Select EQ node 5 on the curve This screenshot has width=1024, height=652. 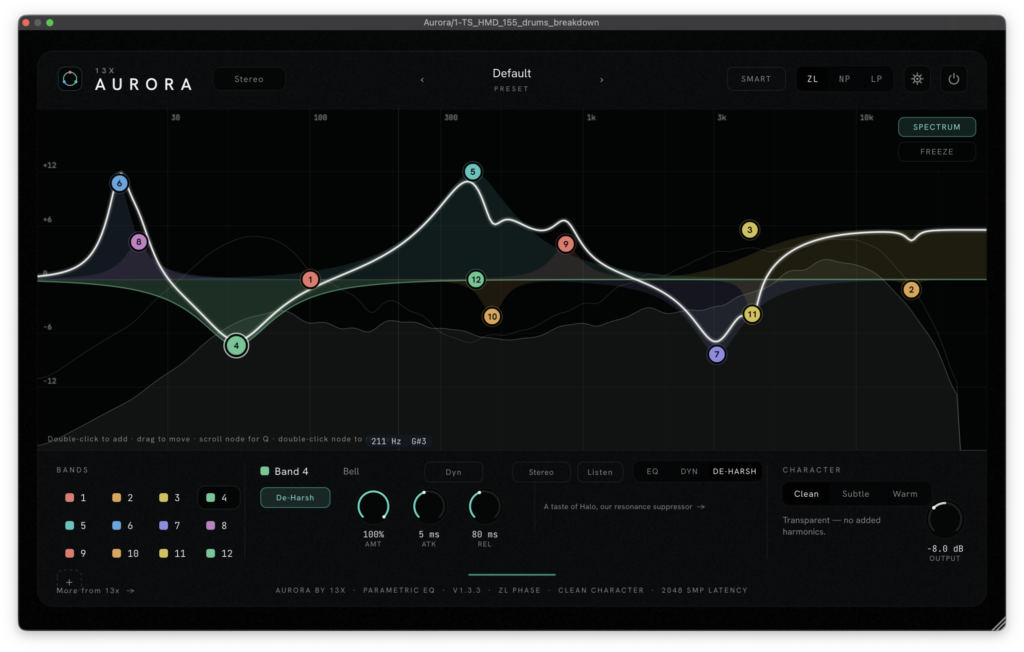pyautogui.click(x=472, y=172)
